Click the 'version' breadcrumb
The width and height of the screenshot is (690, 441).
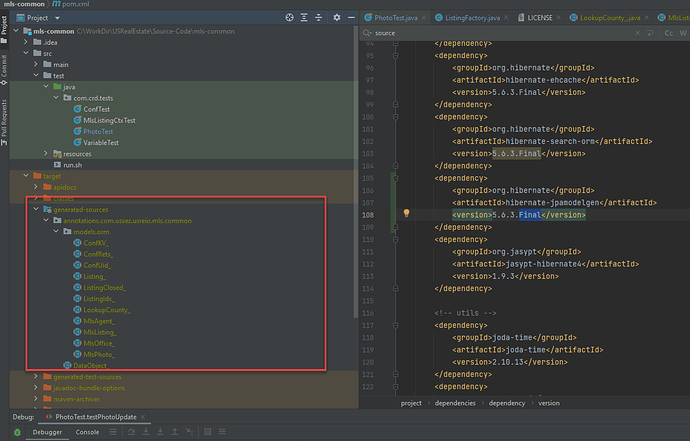(x=549, y=403)
